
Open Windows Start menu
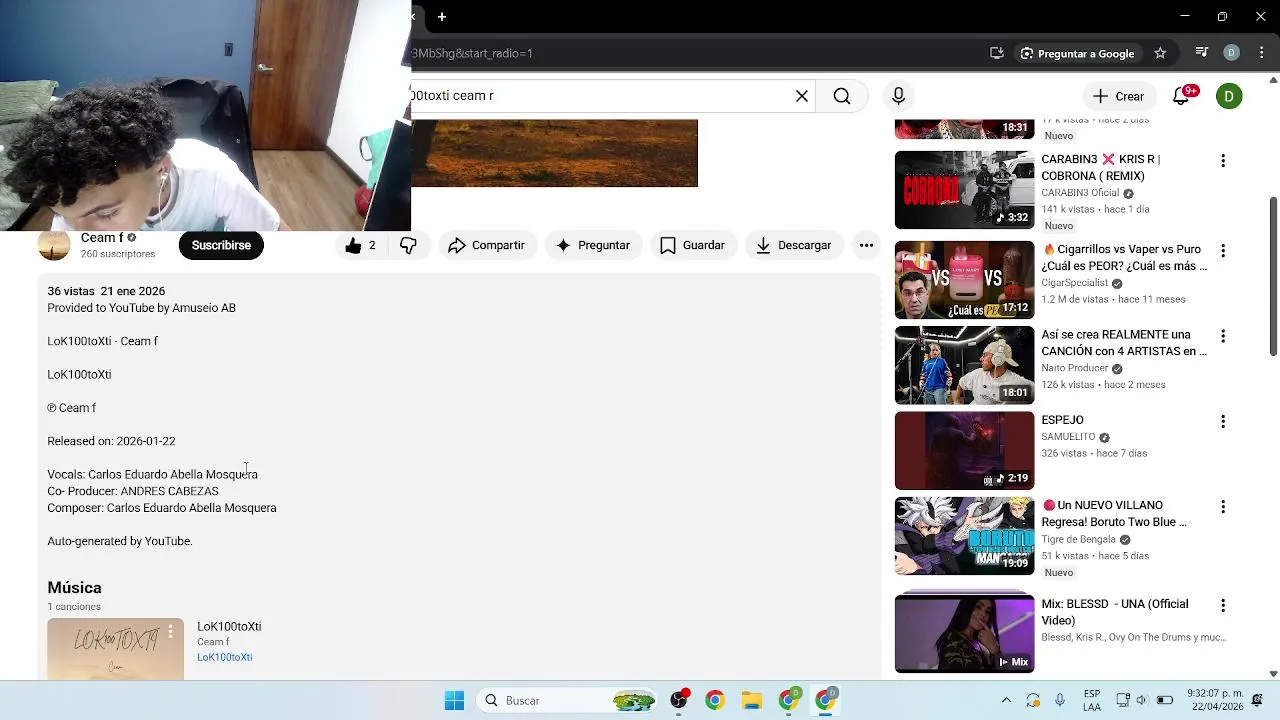(454, 701)
